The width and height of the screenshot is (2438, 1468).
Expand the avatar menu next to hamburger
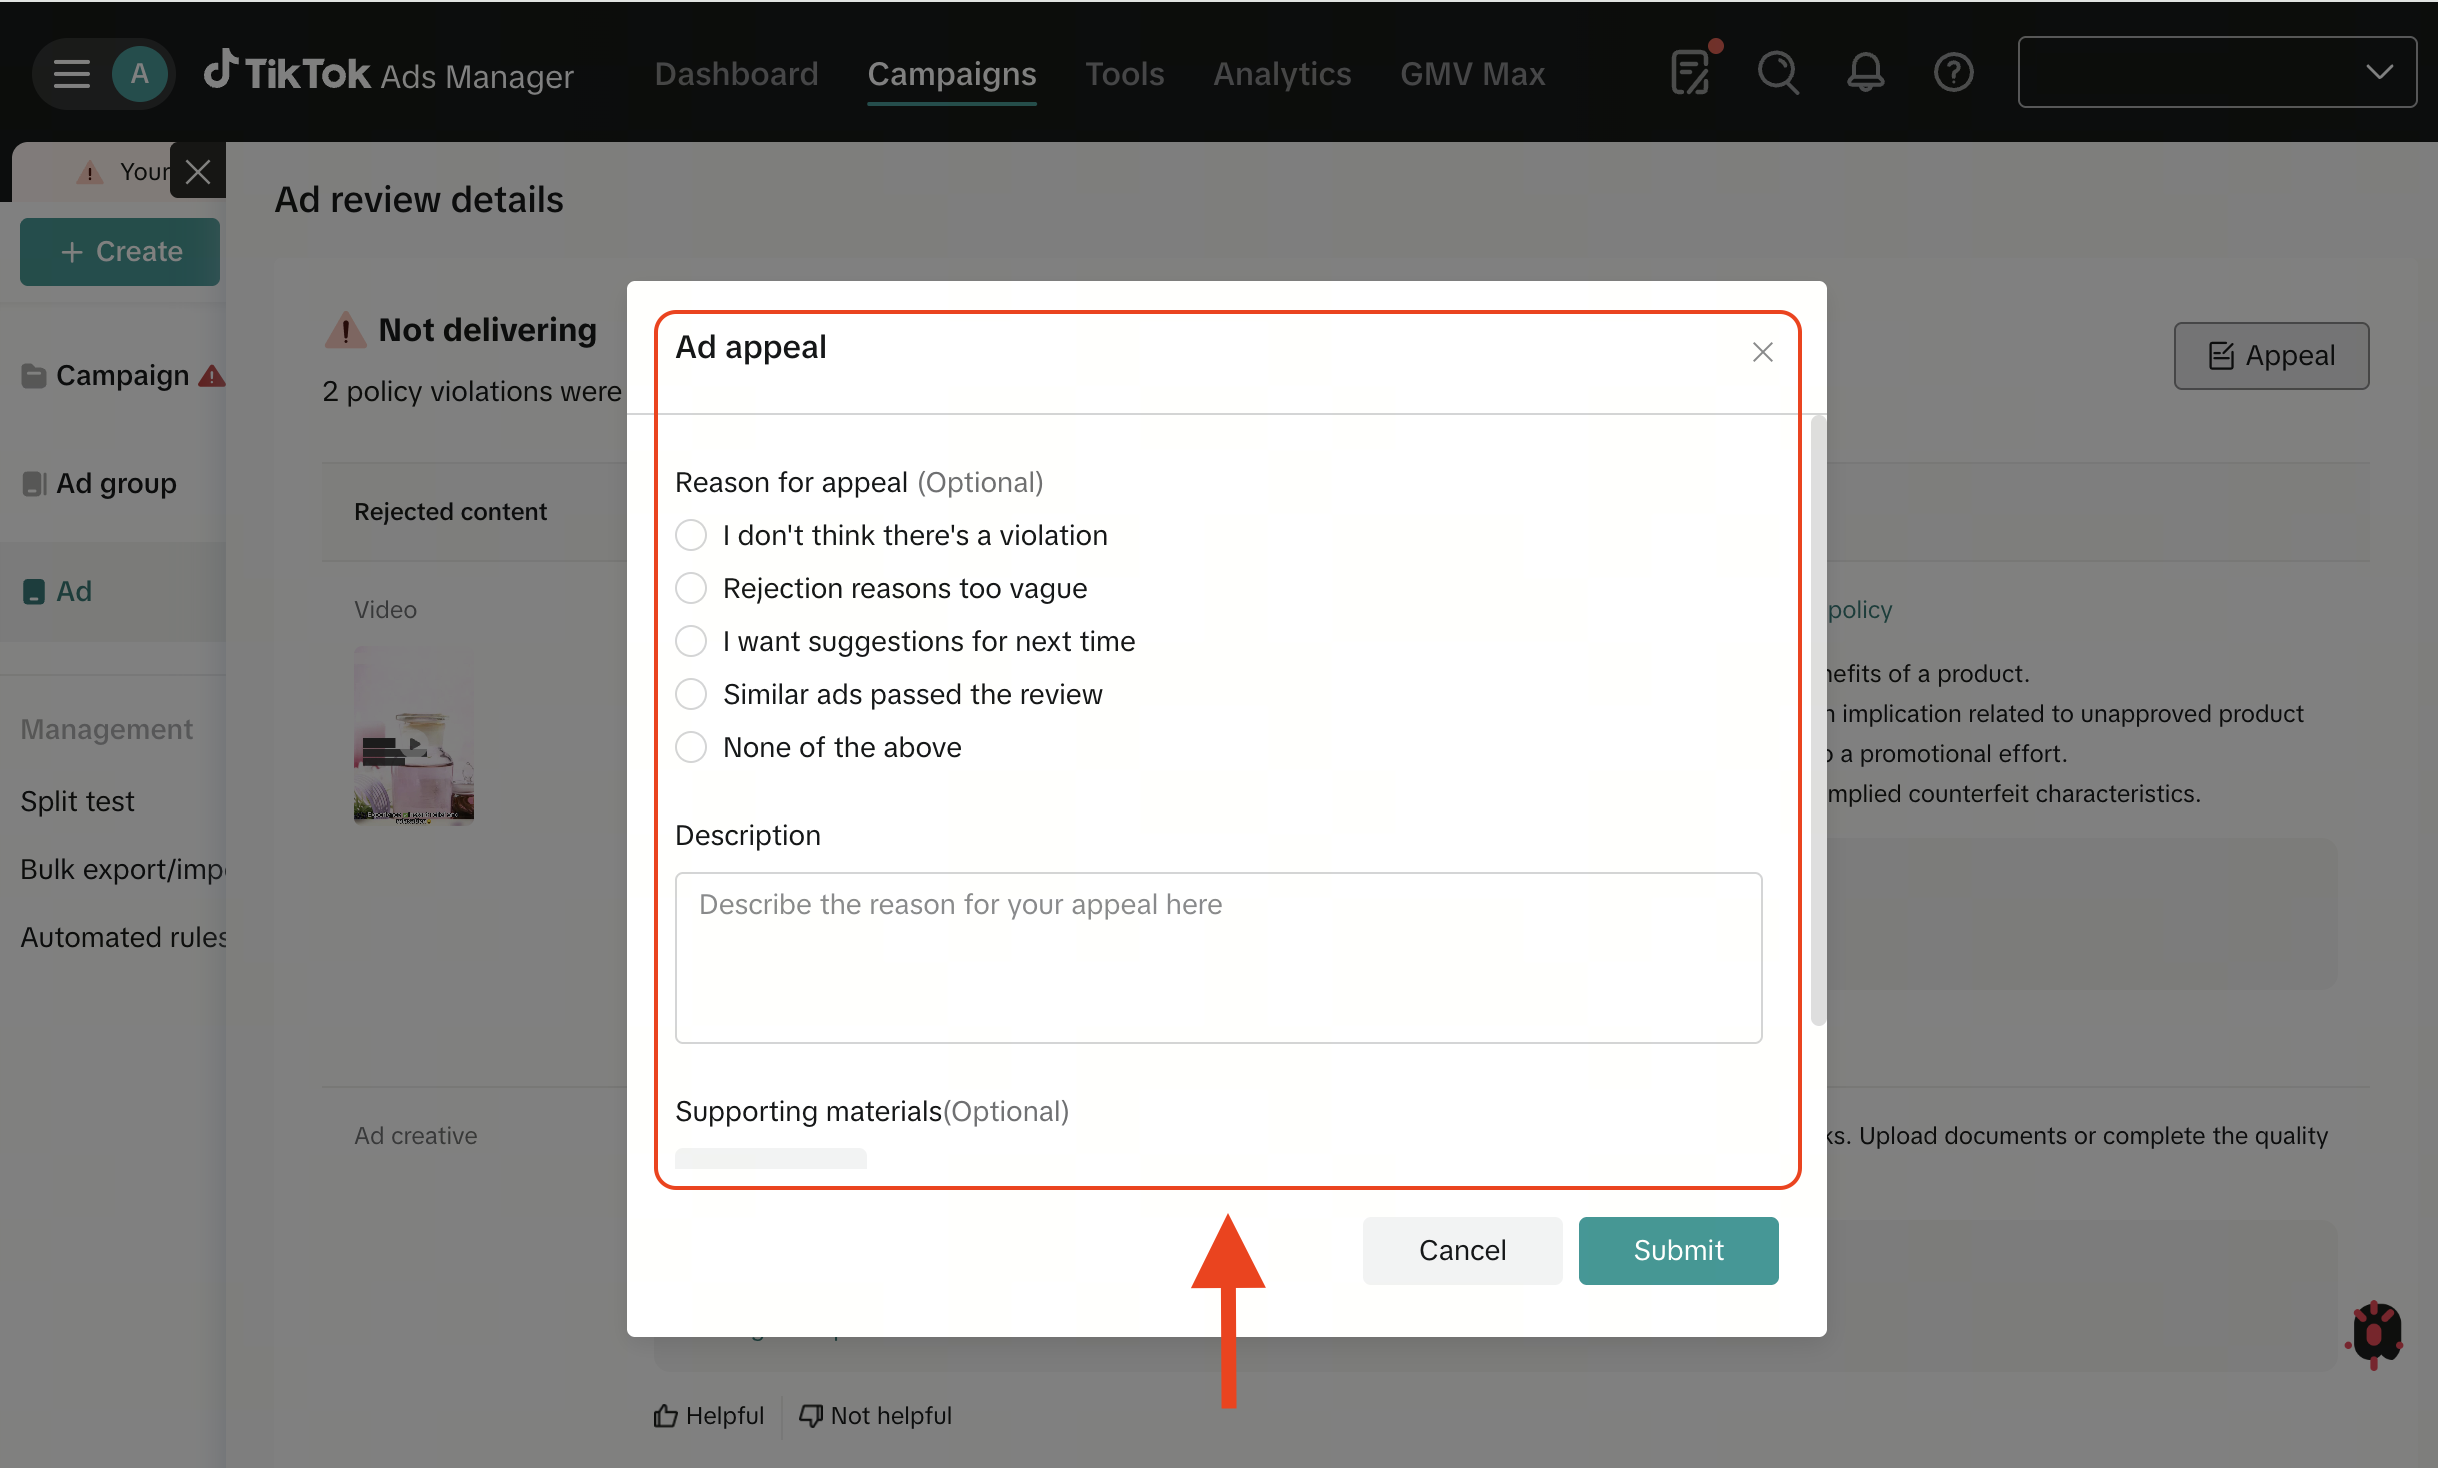(139, 72)
